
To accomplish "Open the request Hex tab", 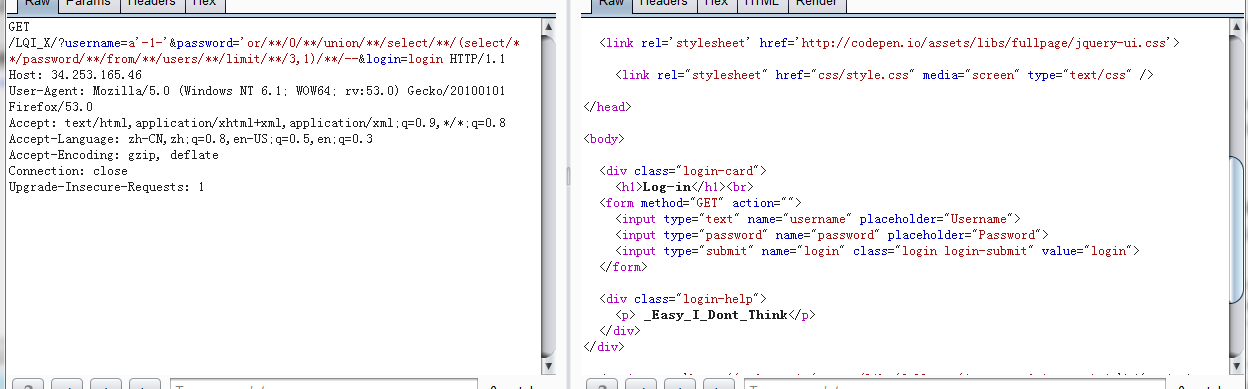I will (203, 4).
